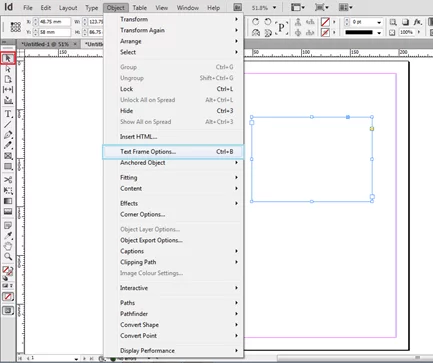Choose Insert HTML from Object menu
The image size is (433, 363).
(173, 137)
